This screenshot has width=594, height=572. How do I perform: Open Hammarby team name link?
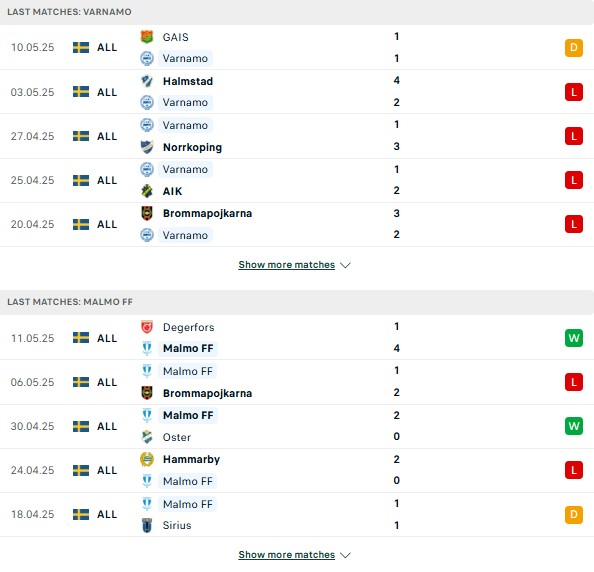pos(191,459)
